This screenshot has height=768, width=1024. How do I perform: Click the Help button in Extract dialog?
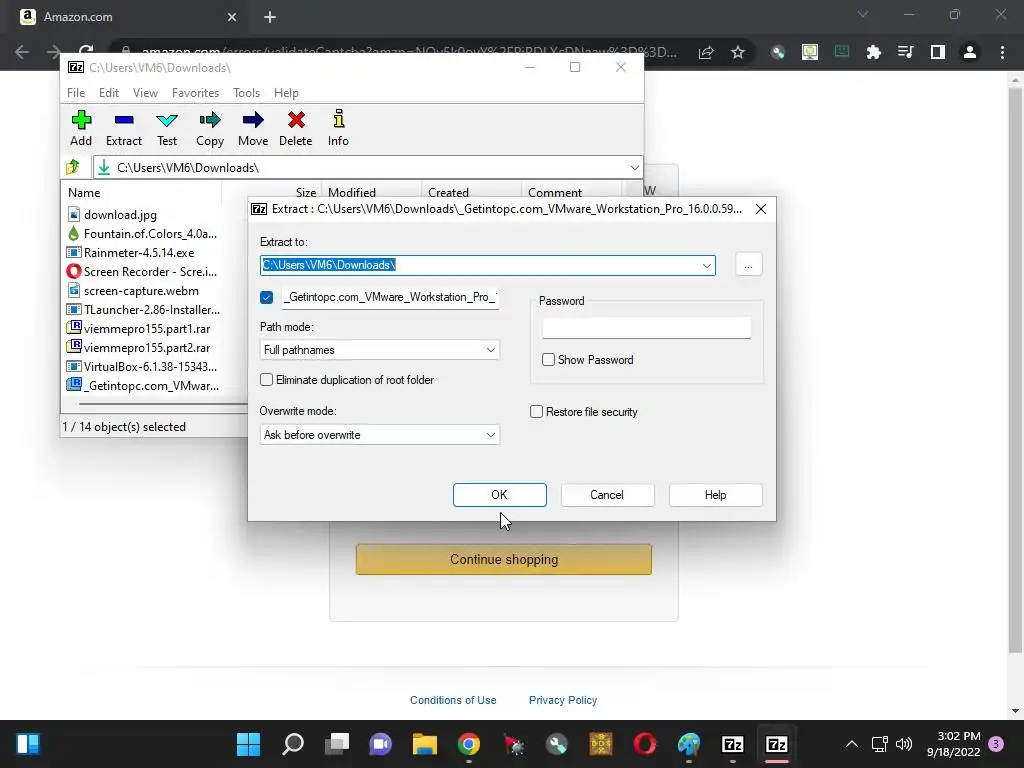coord(716,495)
